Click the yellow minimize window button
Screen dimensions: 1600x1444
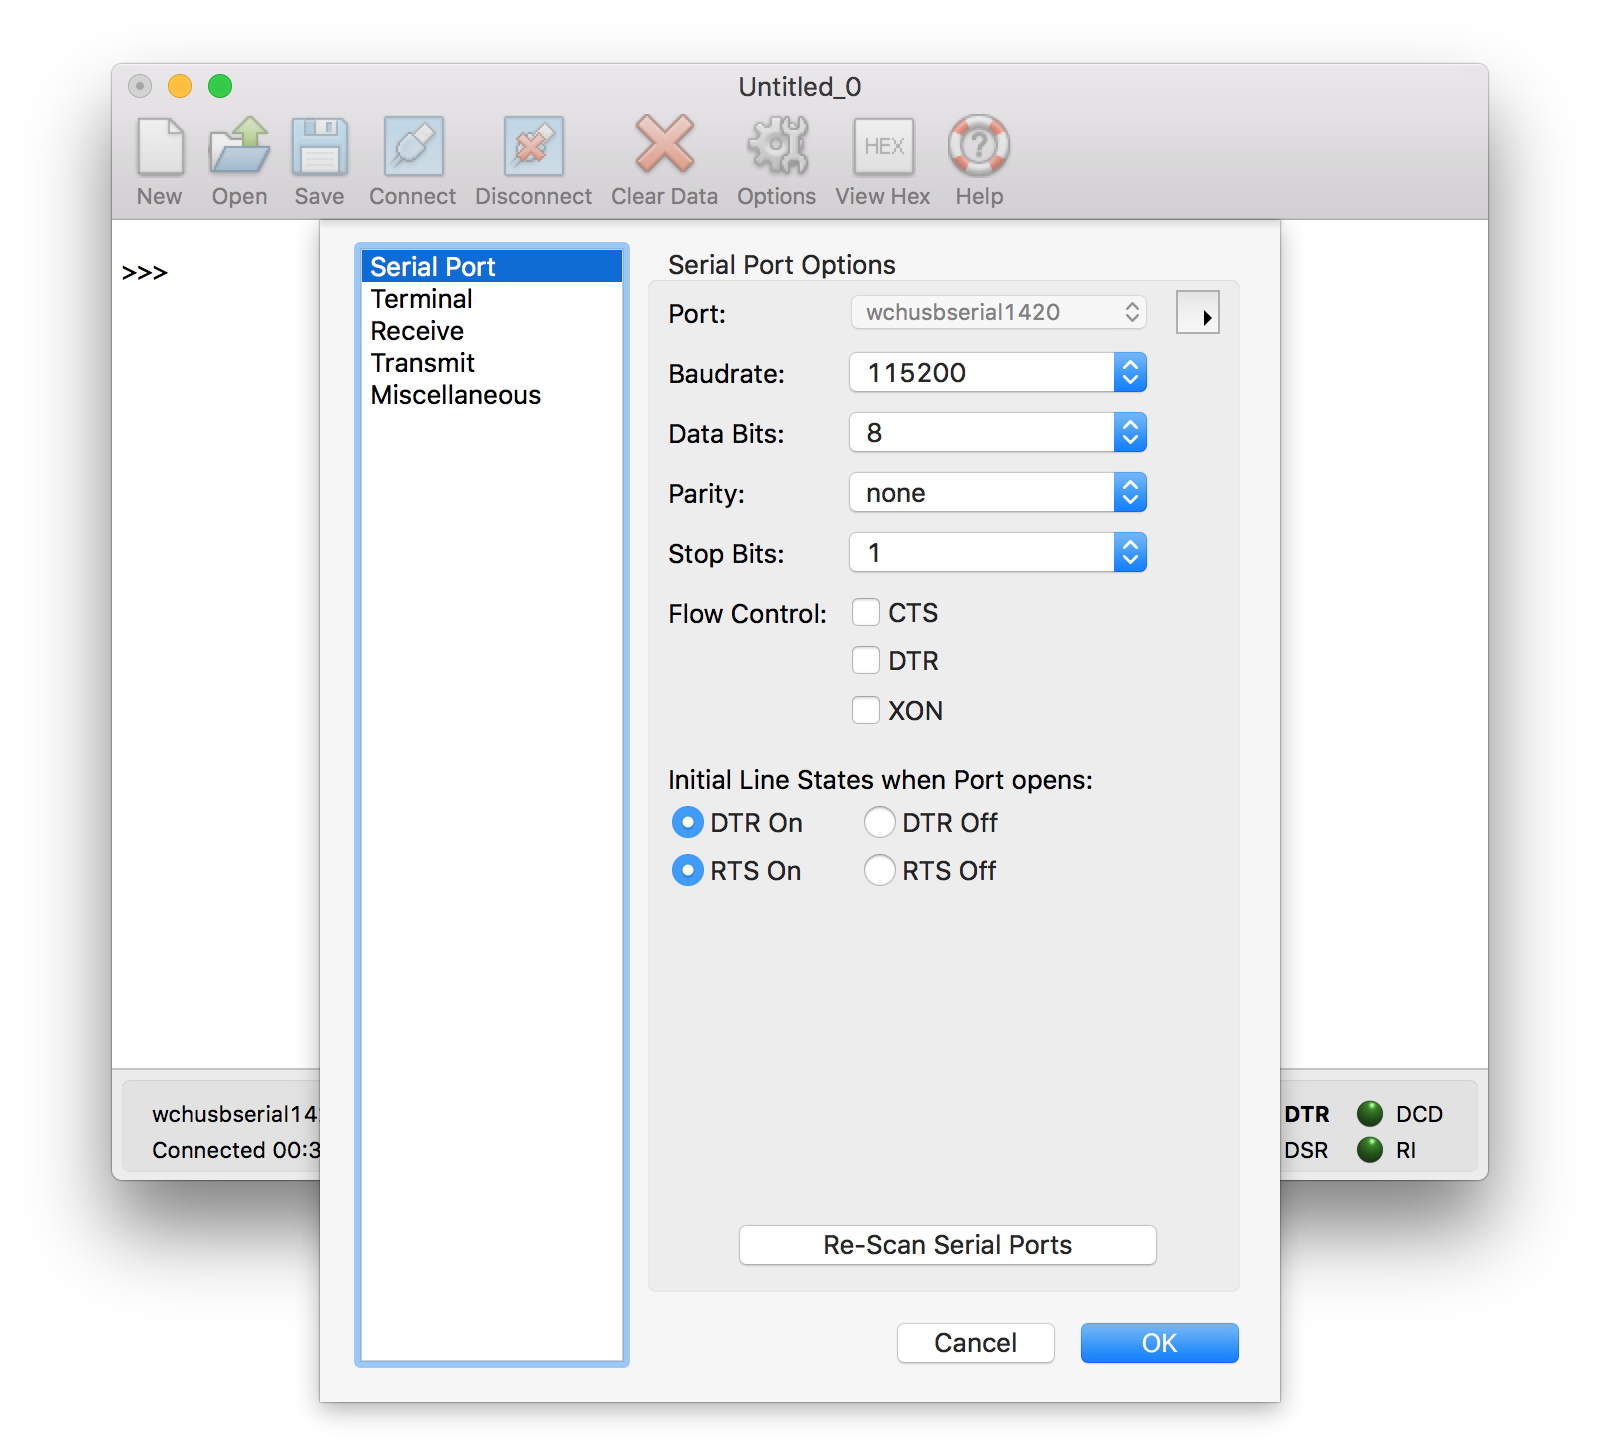click(x=180, y=86)
